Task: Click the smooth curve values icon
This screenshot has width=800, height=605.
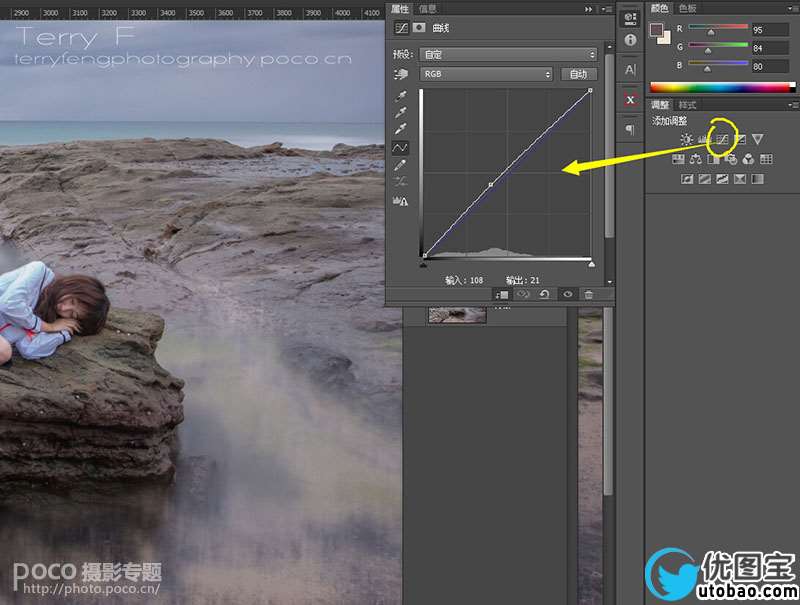Action: 401,181
